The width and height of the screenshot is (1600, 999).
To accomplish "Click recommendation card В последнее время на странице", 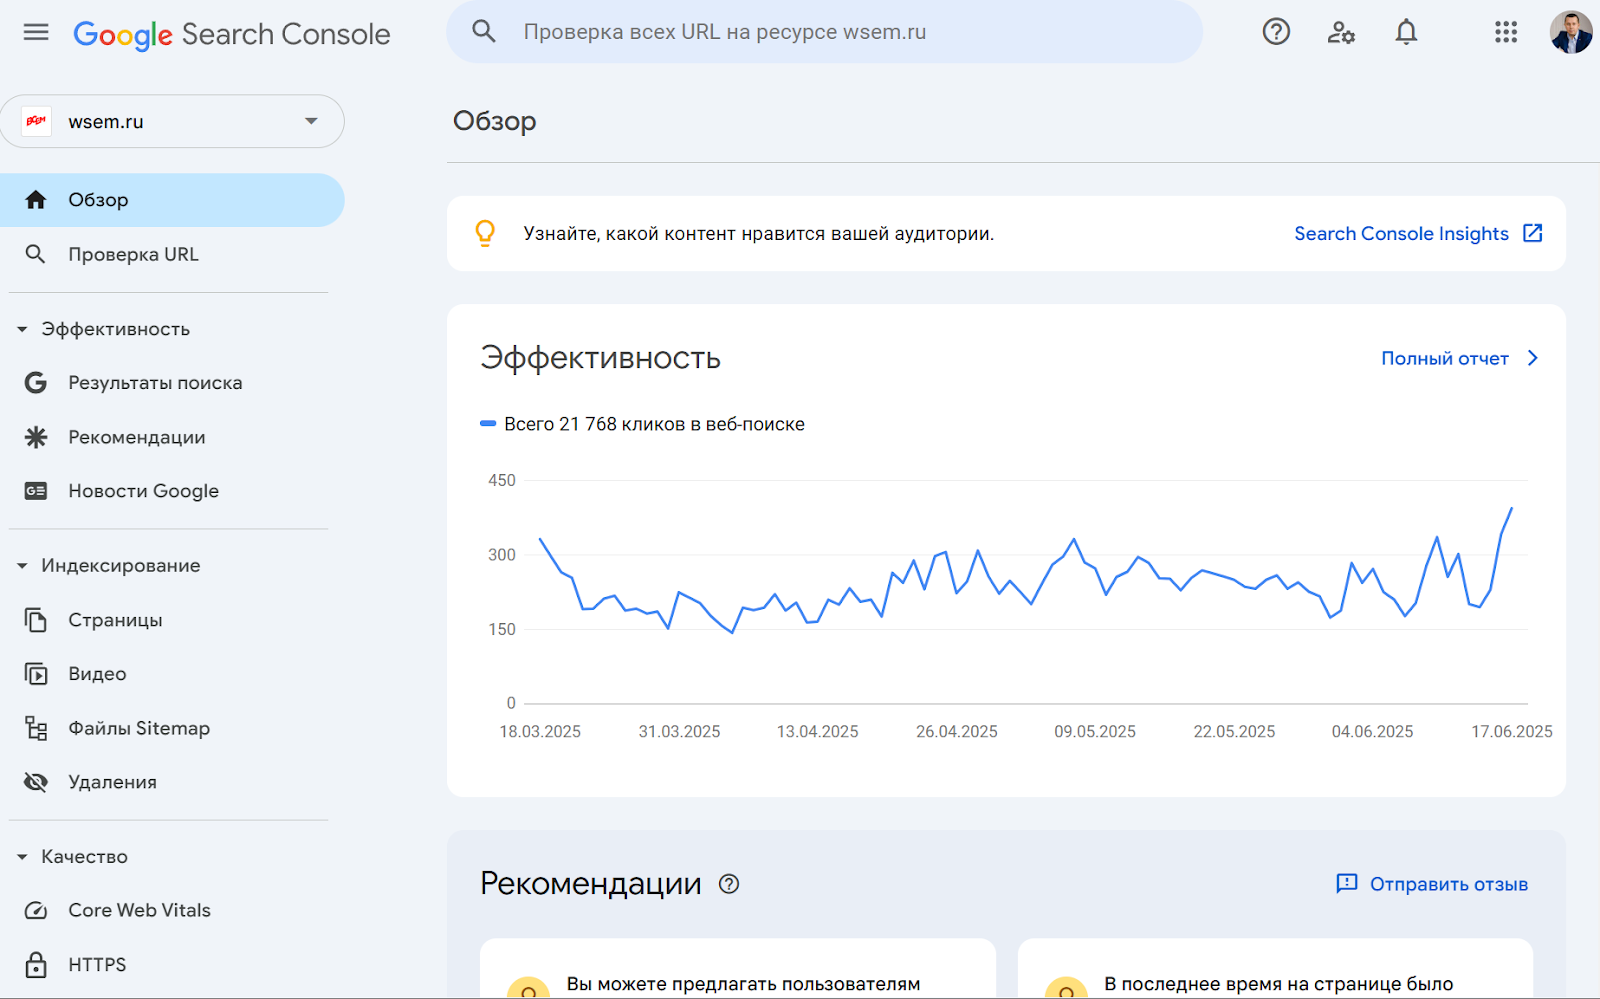I will click(x=1275, y=969).
